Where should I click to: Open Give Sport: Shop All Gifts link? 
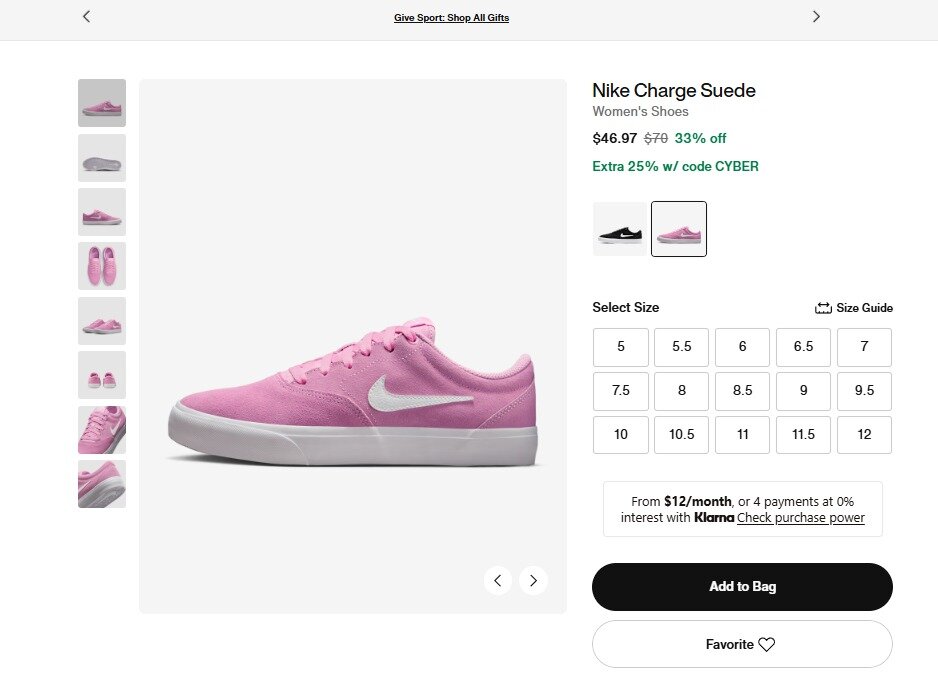(451, 18)
